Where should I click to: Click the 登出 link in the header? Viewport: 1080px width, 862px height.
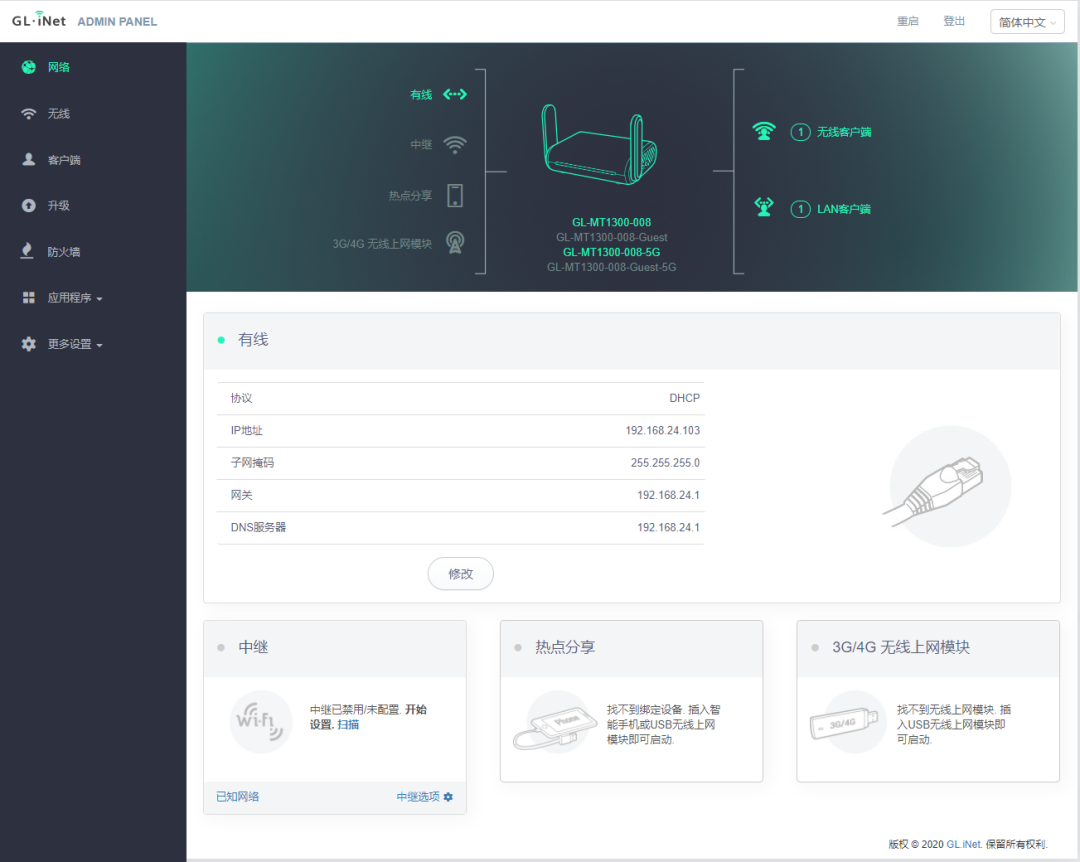pyautogui.click(x=954, y=21)
